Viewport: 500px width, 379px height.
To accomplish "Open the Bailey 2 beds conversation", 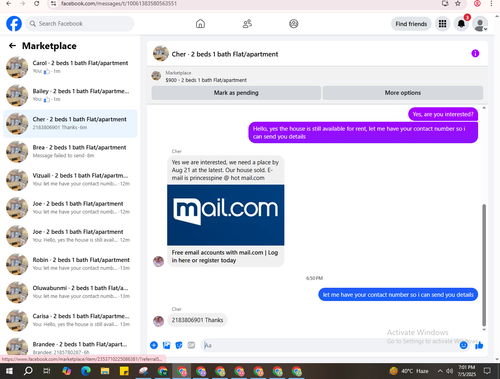I will click(x=70, y=95).
